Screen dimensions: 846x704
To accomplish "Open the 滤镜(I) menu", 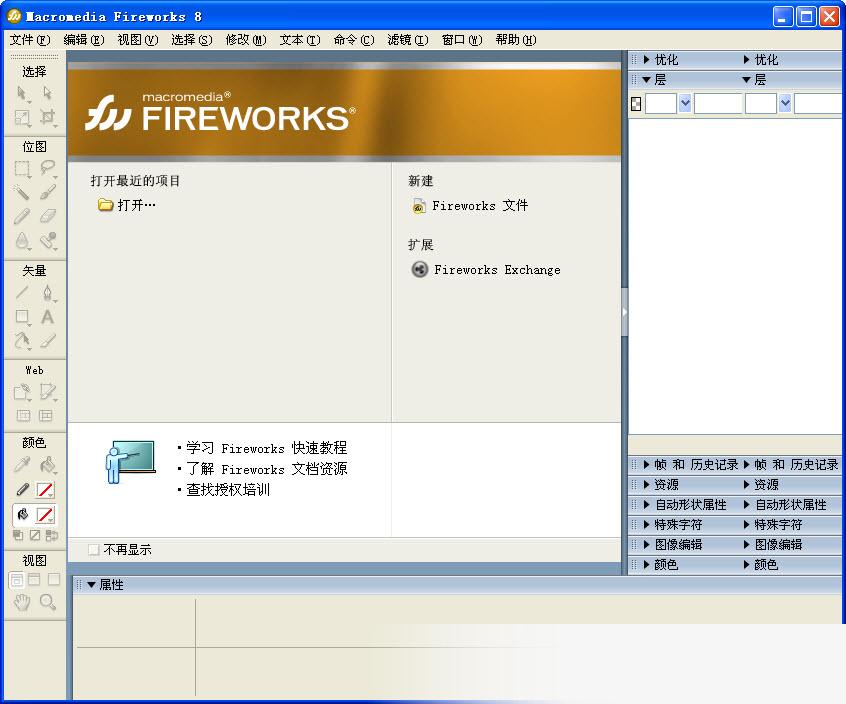I will tap(408, 40).
